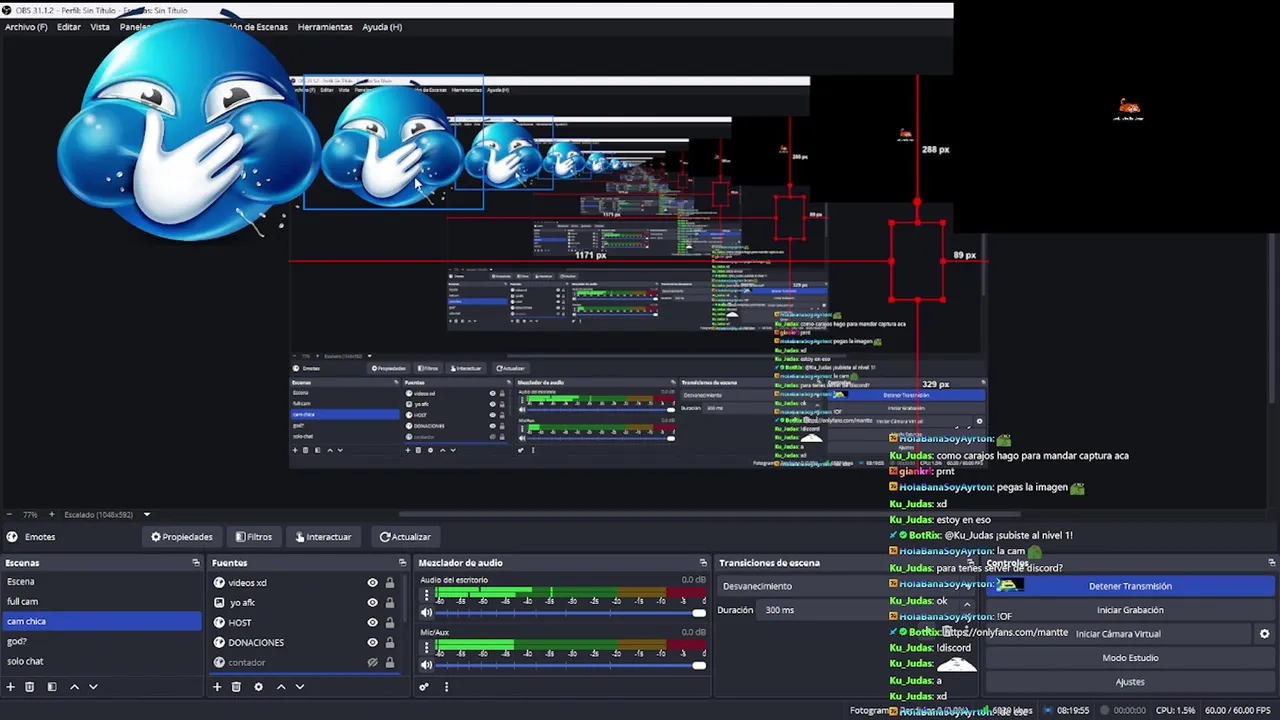Open the Vista menu
This screenshot has width=1280, height=720.
pos(100,27)
